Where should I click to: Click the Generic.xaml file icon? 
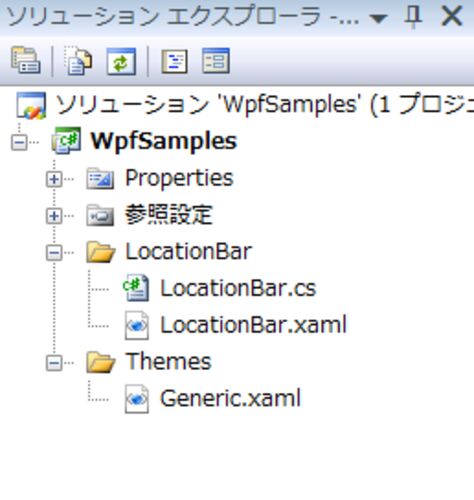137,399
